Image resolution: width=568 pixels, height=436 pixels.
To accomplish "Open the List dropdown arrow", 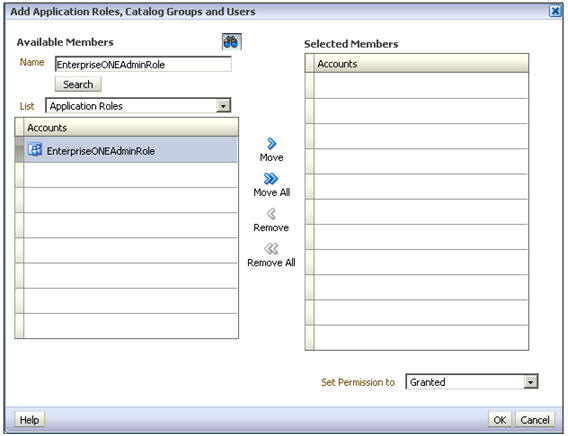I will click(224, 106).
